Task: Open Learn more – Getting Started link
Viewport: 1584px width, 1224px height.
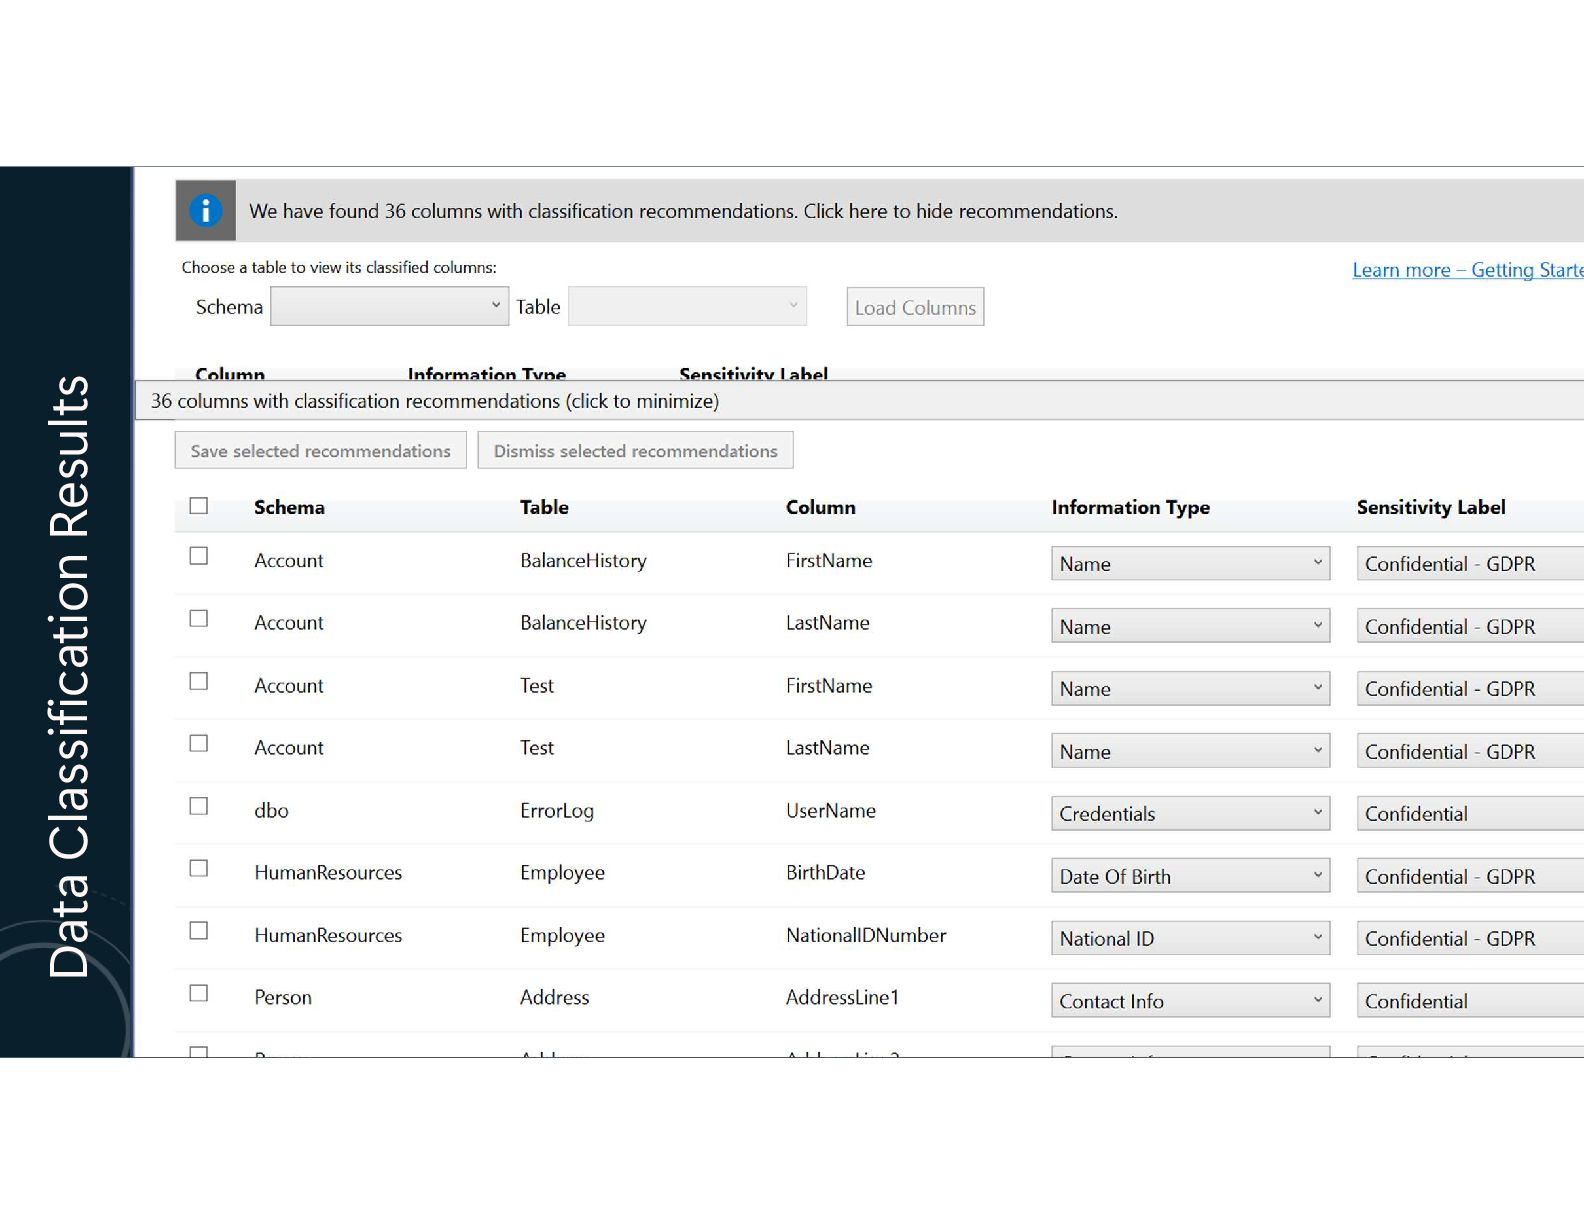Action: click(1468, 270)
